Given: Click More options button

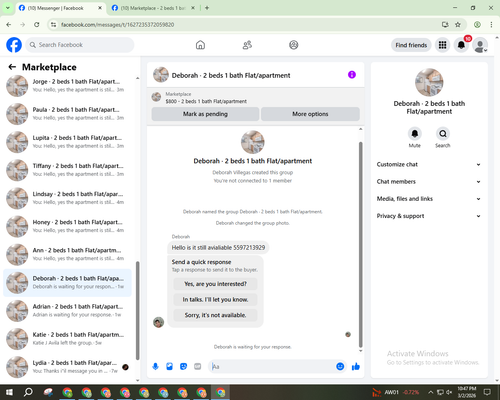Looking at the screenshot, I should (310, 114).
